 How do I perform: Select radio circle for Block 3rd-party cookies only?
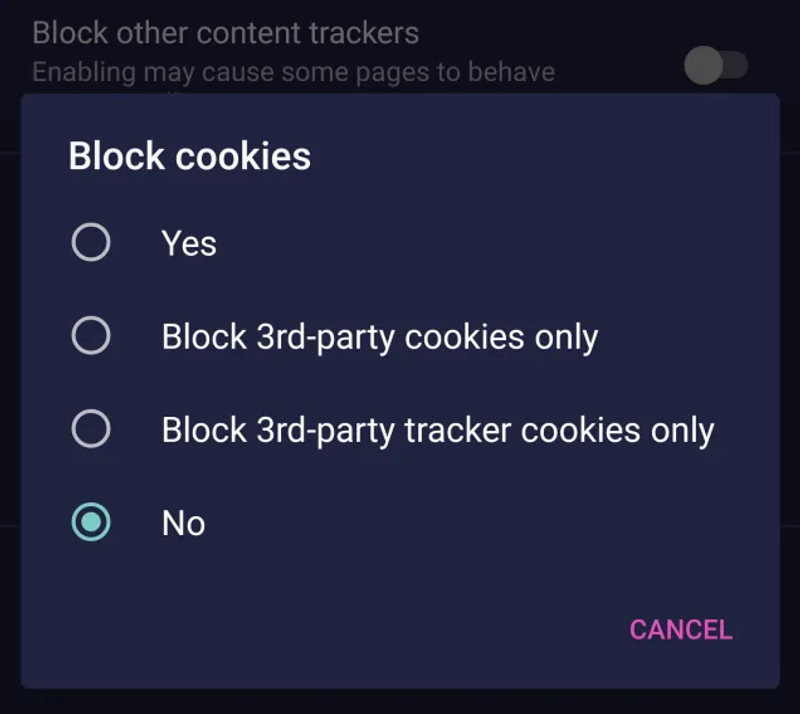coord(91,337)
